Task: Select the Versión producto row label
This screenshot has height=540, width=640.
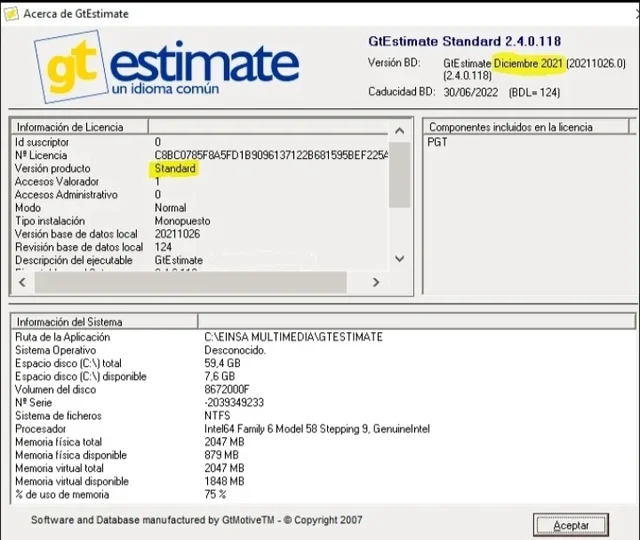Action: (53, 168)
